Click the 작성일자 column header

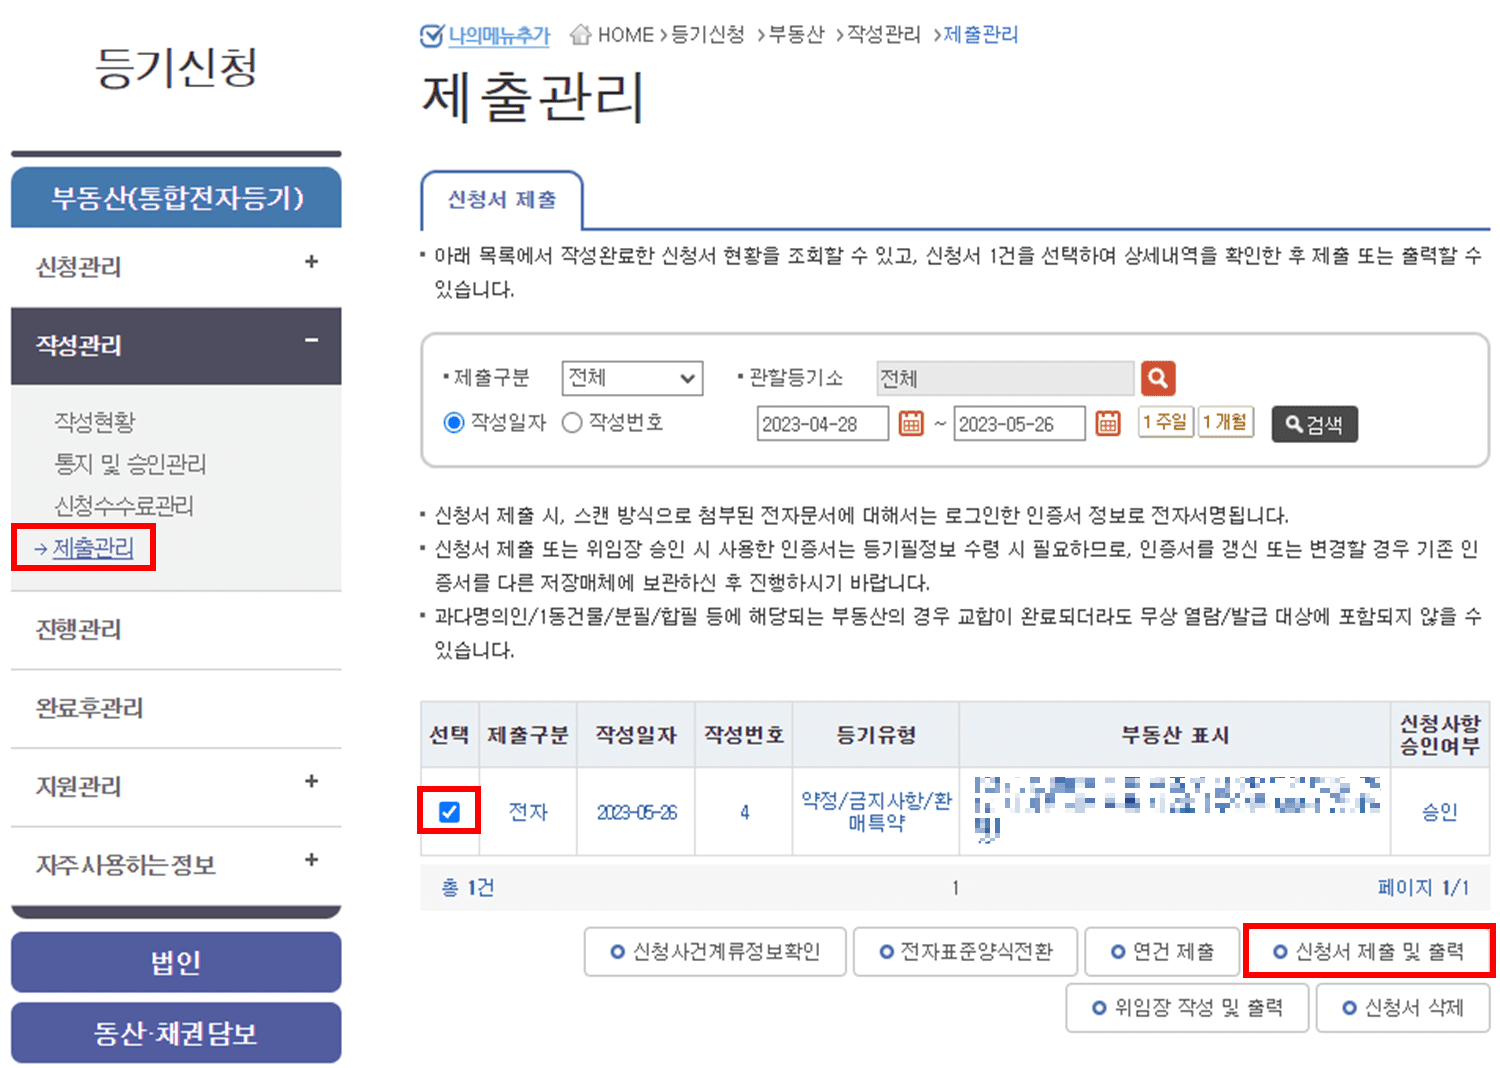(x=637, y=735)
